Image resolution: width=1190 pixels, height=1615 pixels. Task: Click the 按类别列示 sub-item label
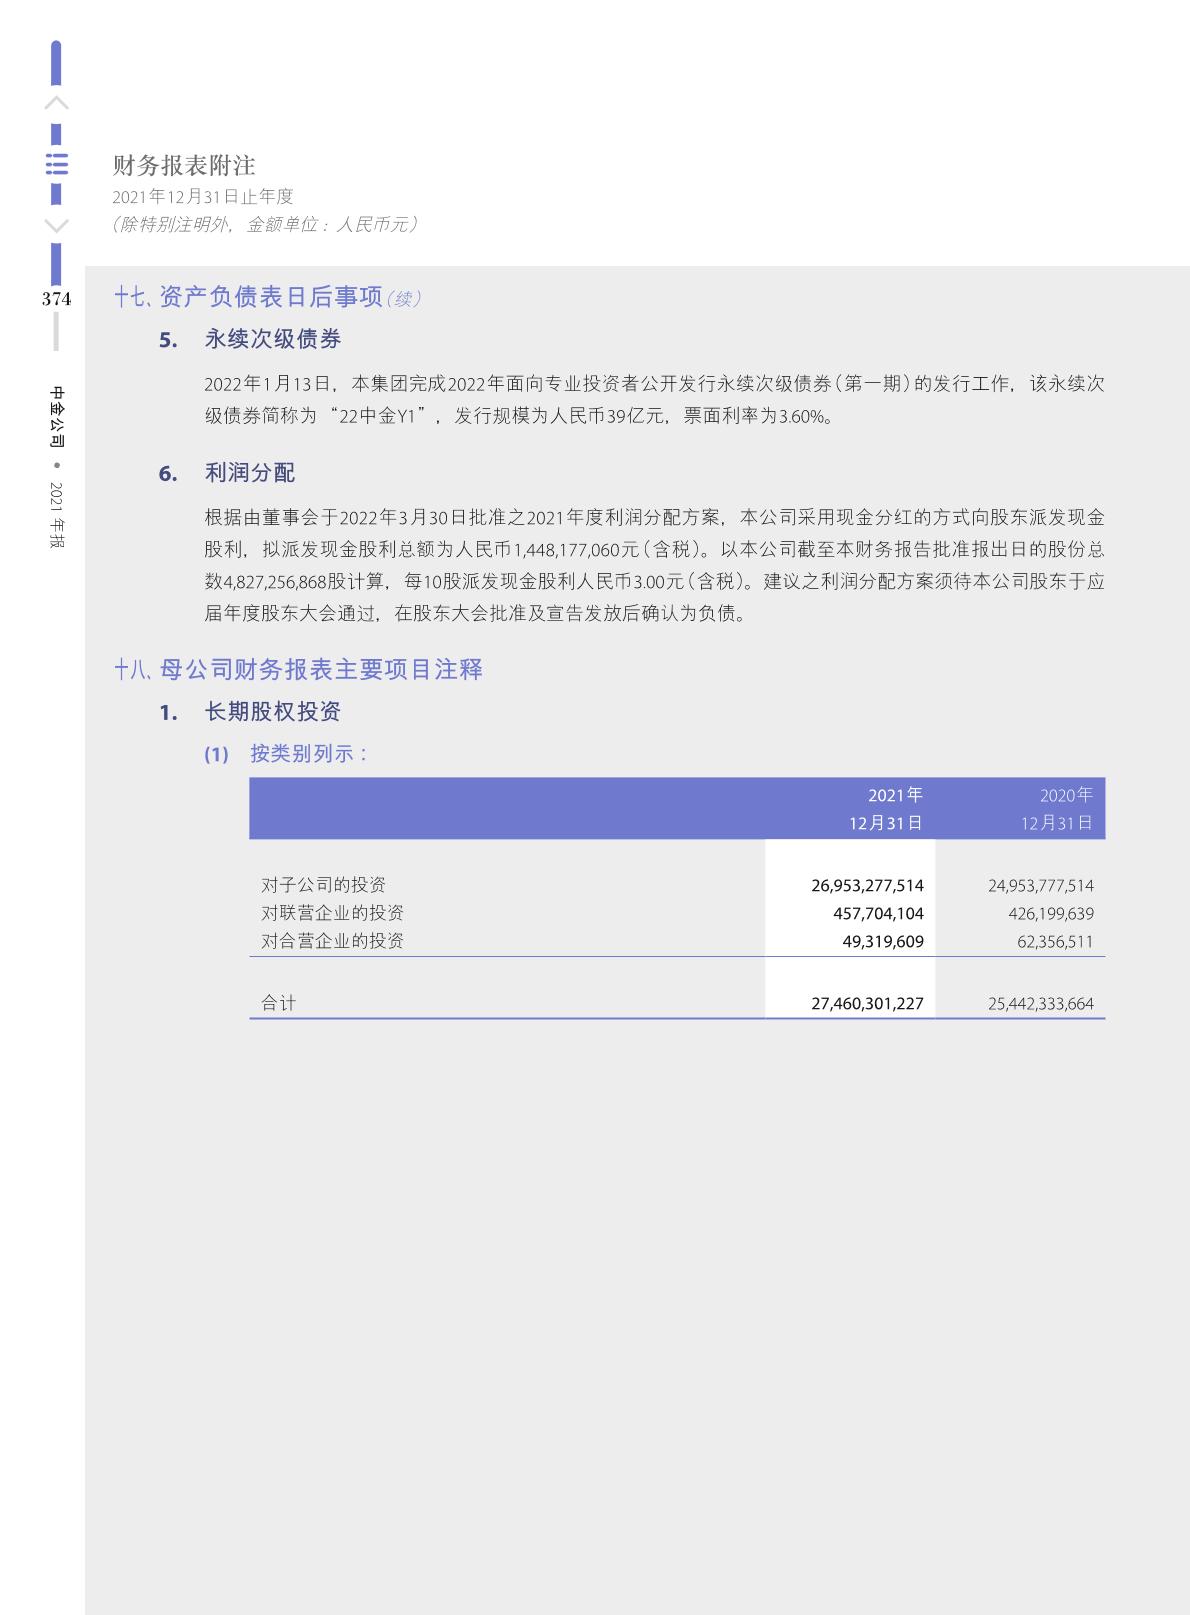click(309, 754)
